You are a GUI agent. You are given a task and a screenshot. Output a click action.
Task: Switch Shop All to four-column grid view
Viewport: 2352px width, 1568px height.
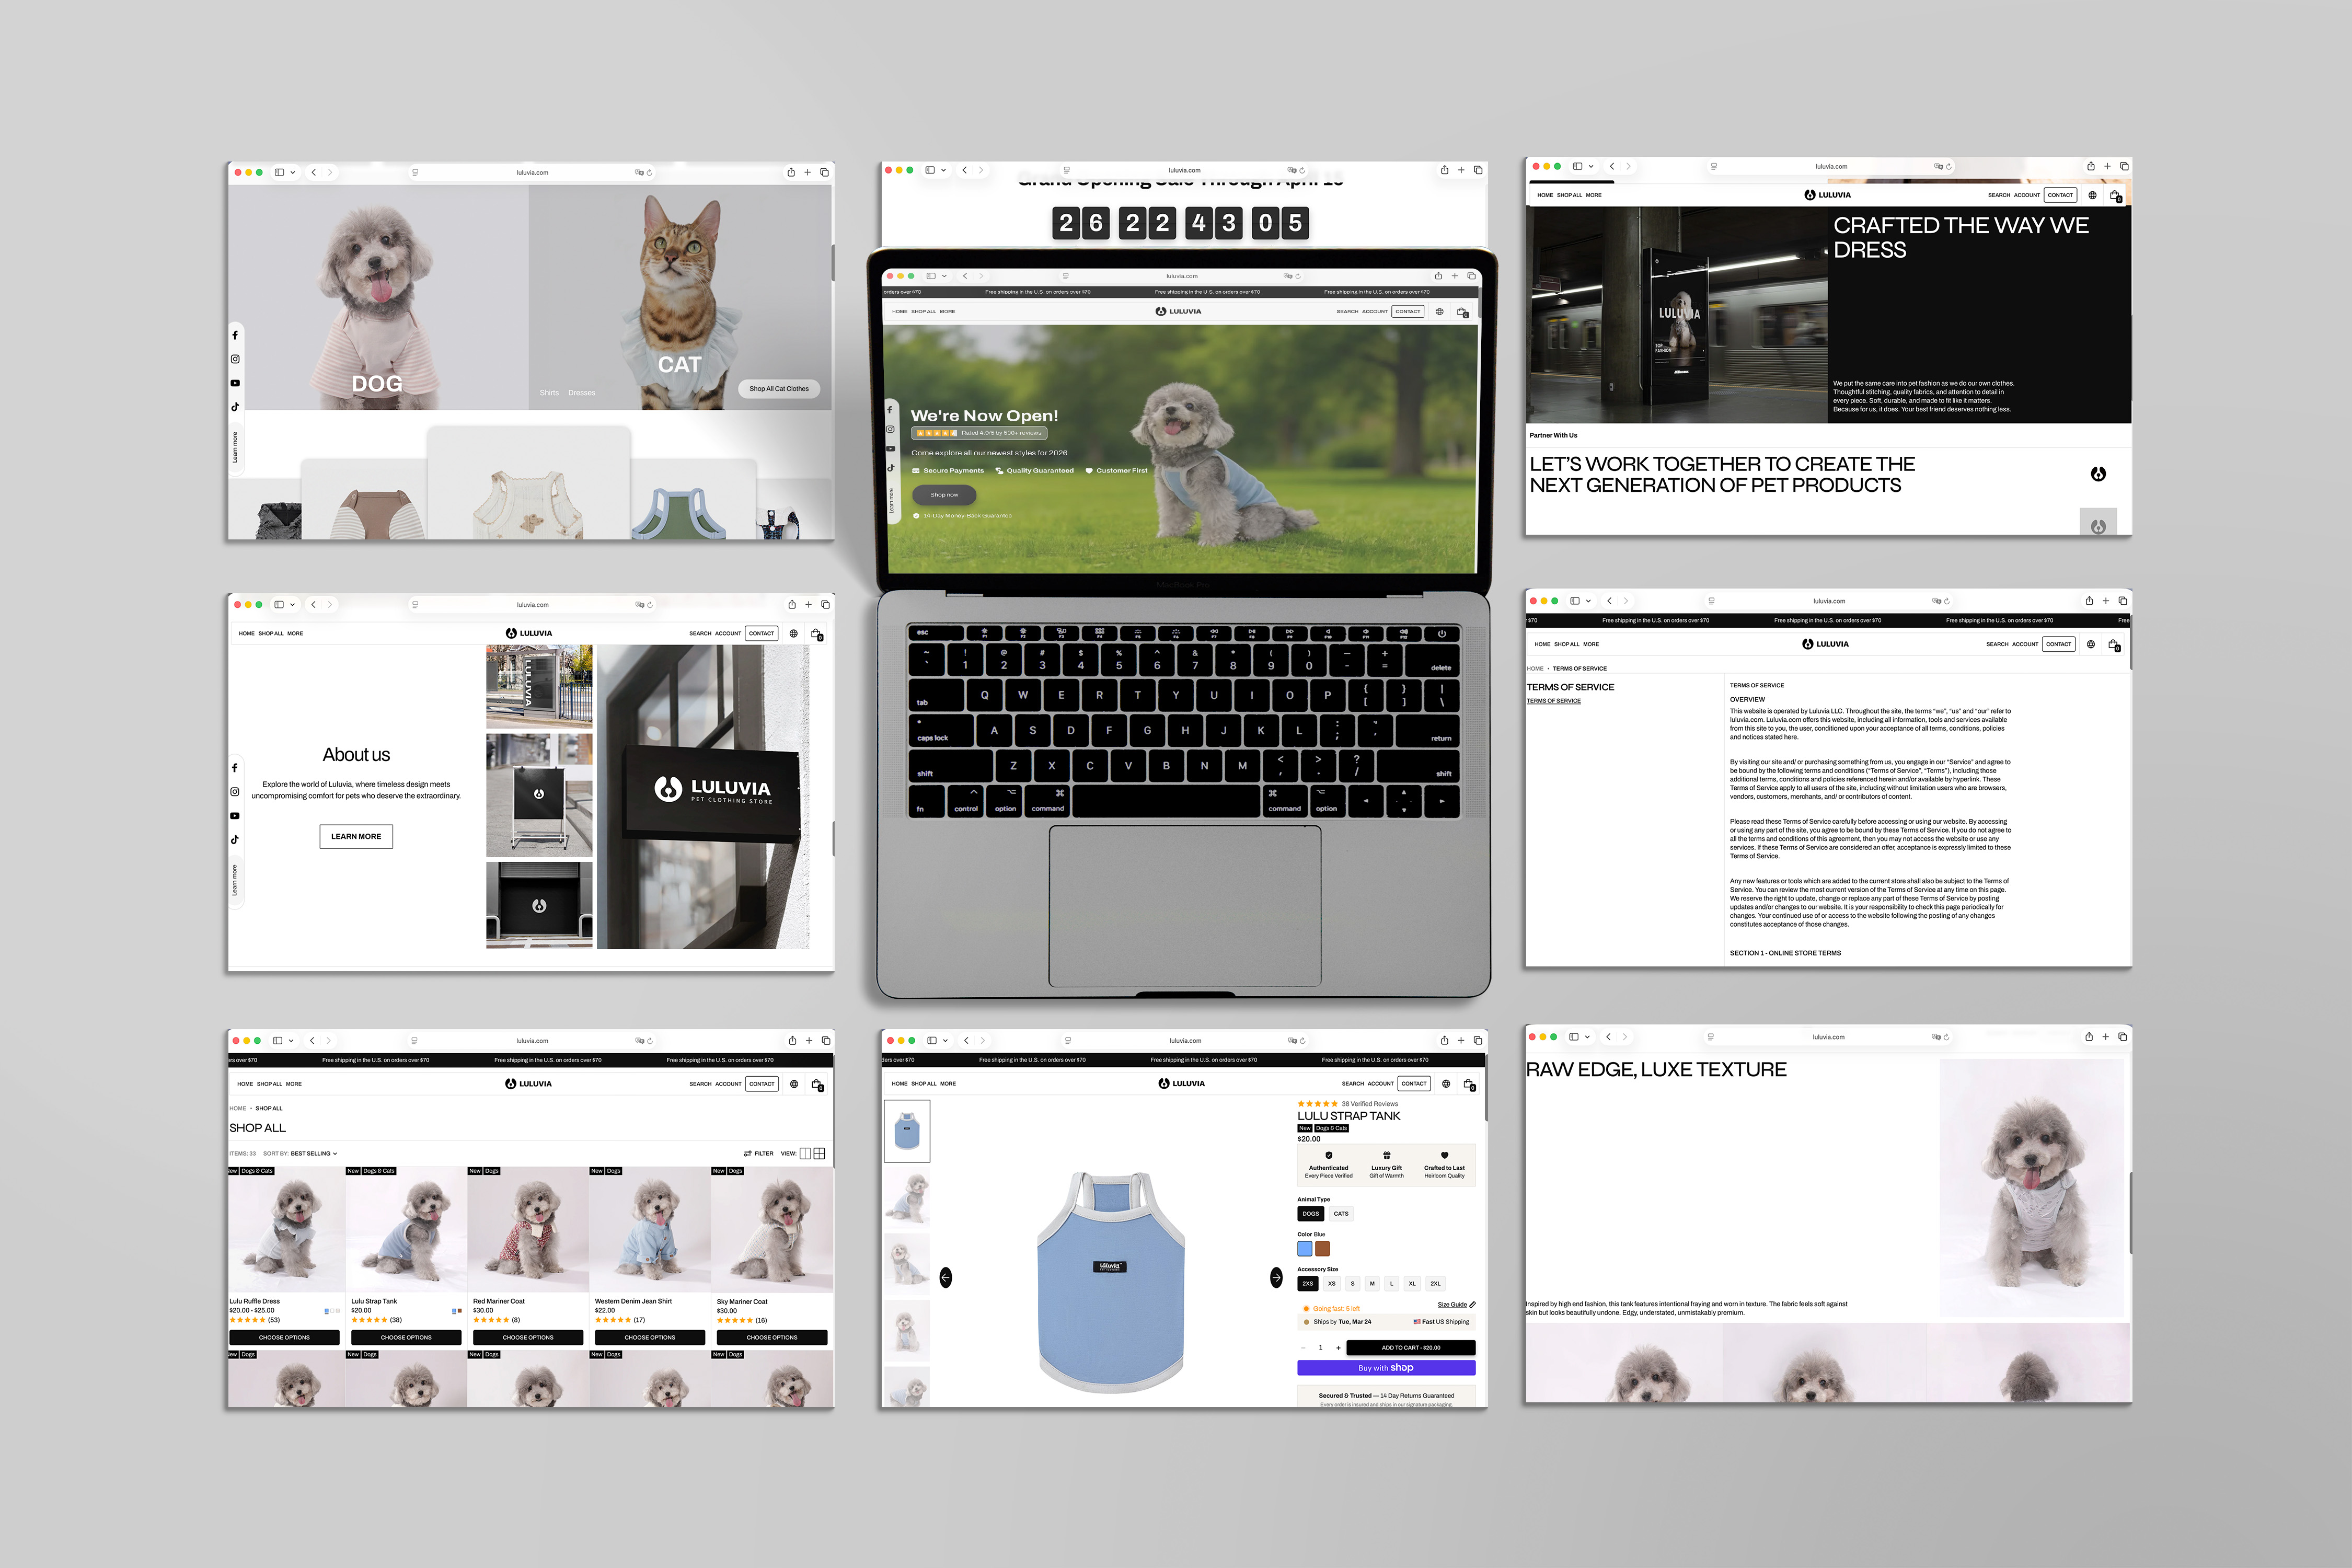[820, 1153]
